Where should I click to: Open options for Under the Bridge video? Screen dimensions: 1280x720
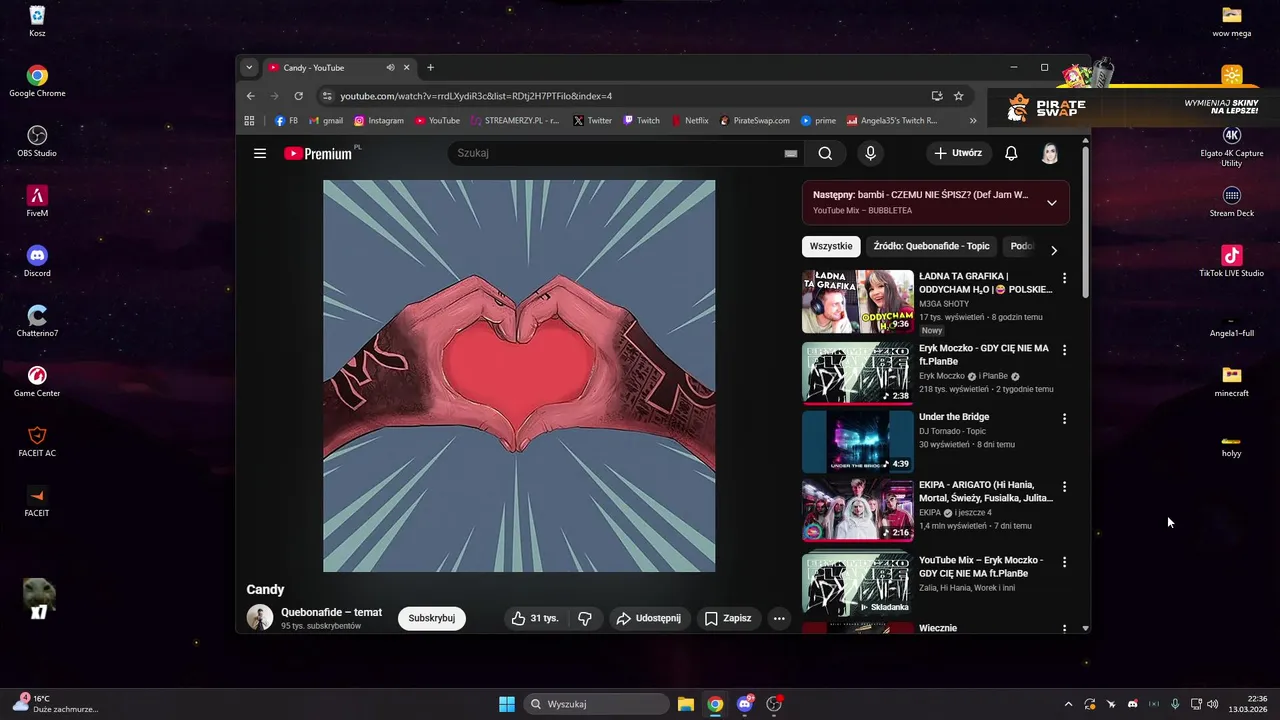point(1064,418)
